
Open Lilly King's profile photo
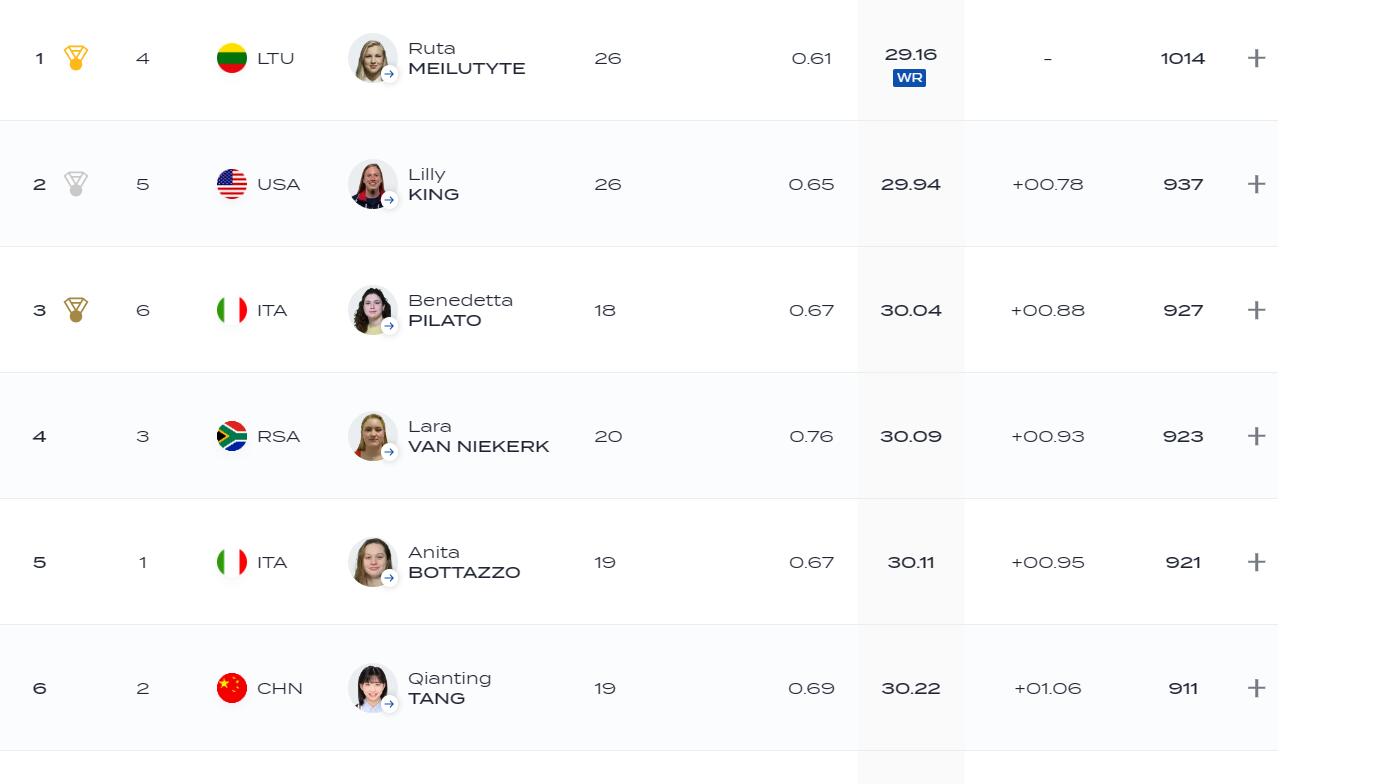point(372,184)
